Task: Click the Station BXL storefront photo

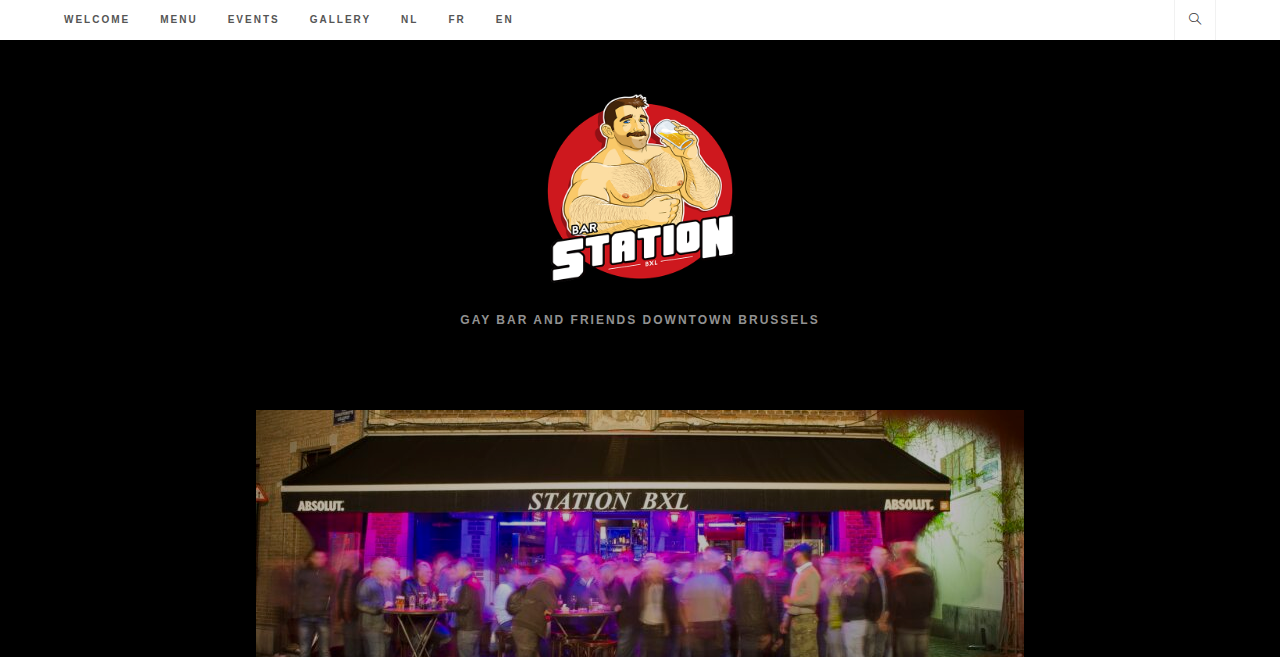Action: point(640,533)
